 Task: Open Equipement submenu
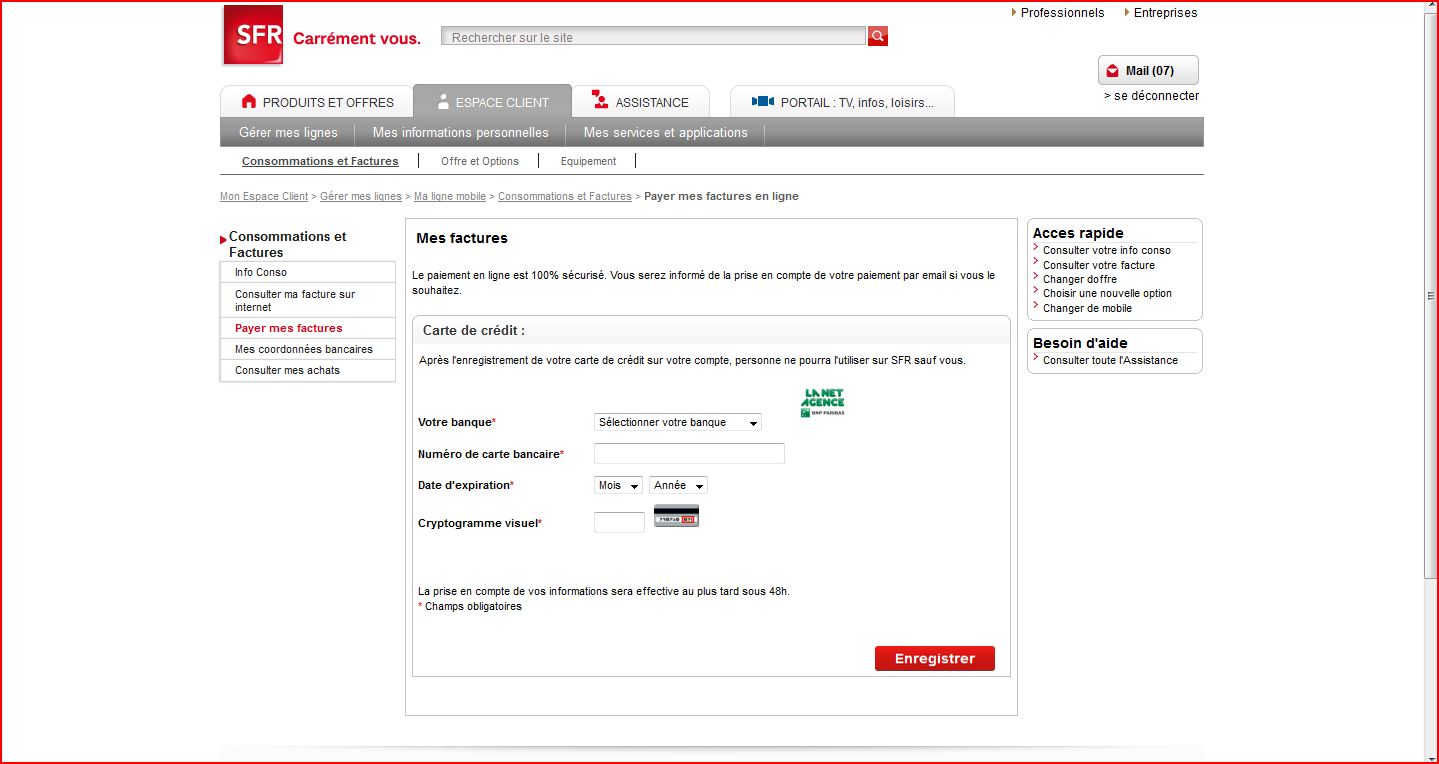click(x=588, y=161)
